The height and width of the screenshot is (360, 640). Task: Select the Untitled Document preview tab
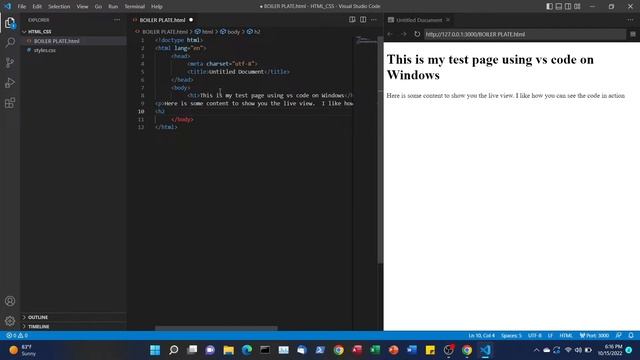click(x=419, y=20)
